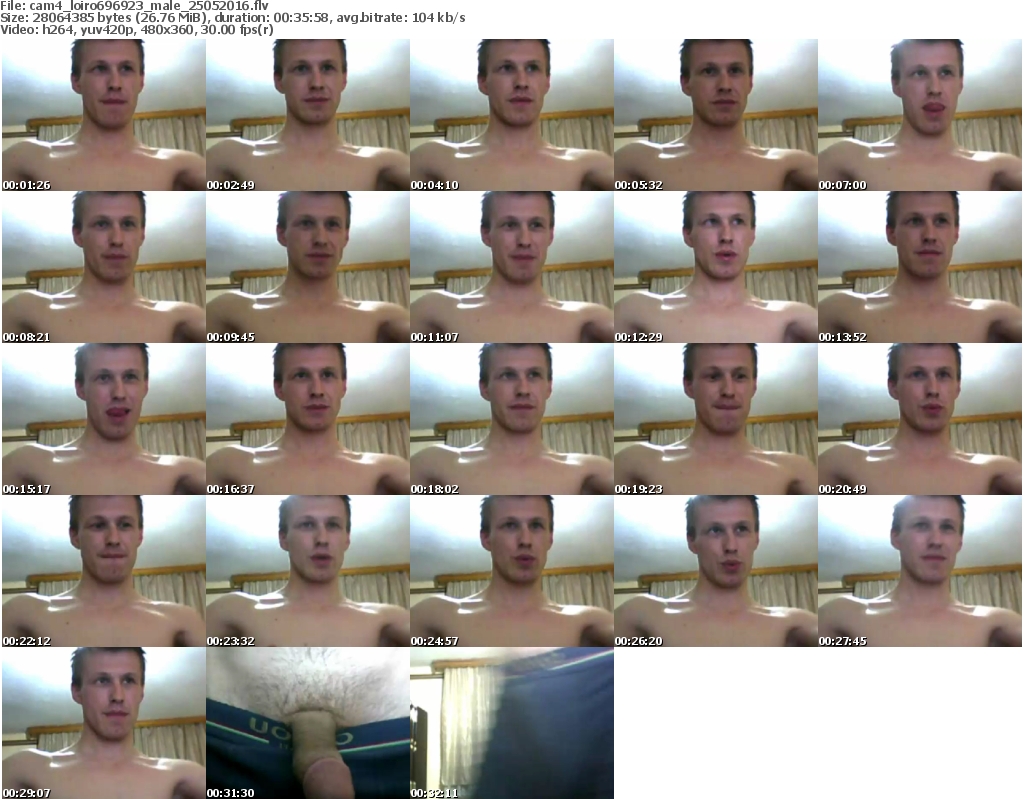This screenshot has width=1024, height=799.
Task: Open the thumbnail stamped 00:07:00
Action: pyautogui.click(x=920, y=115)
